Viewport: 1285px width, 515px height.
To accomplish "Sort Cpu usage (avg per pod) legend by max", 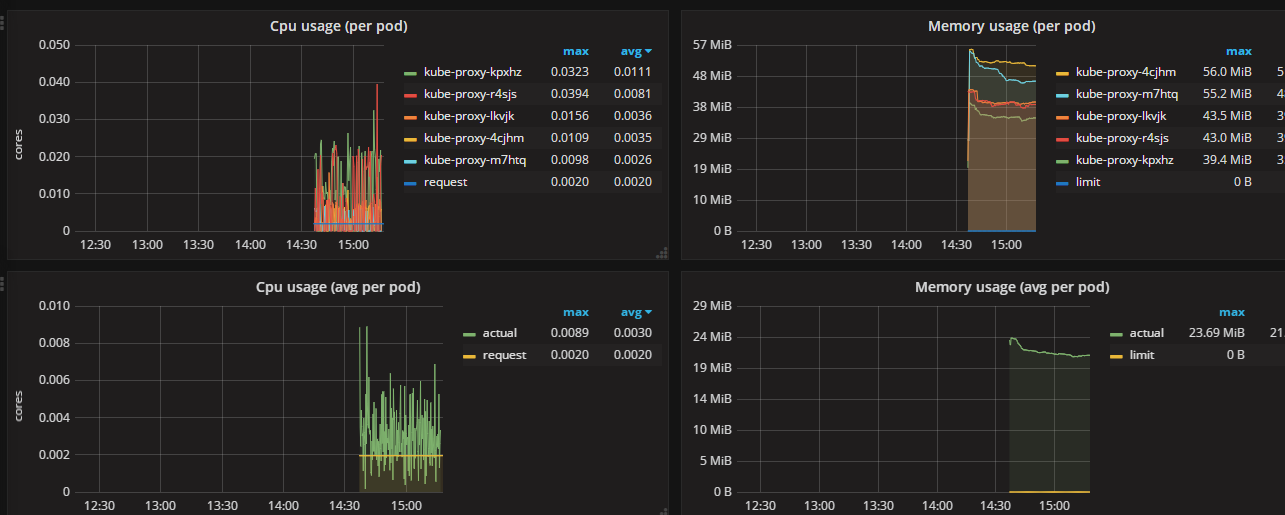I will click(576, 312).
